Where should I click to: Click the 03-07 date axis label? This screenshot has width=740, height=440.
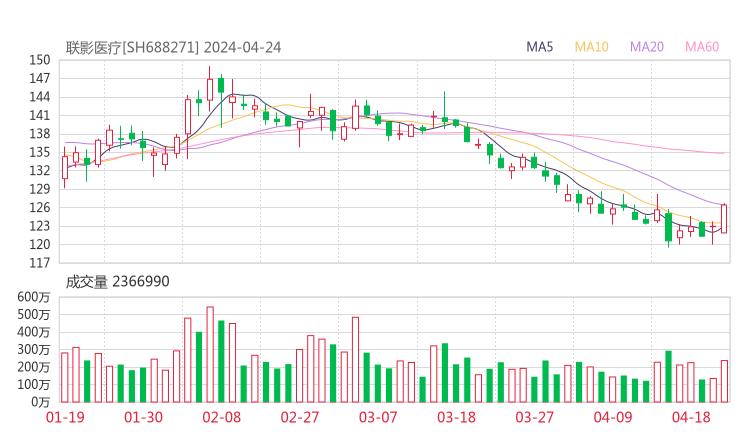[x=378, y=417]
